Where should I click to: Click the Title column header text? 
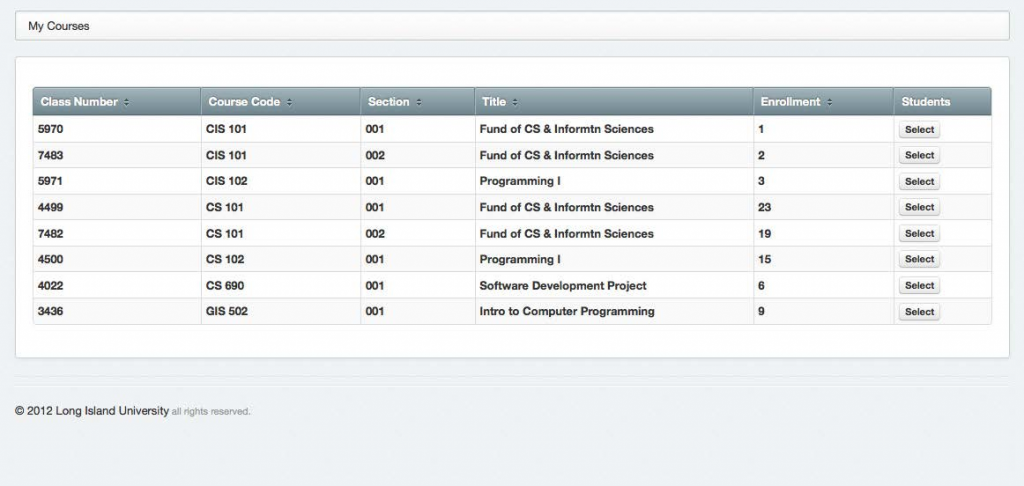[494, 102]
